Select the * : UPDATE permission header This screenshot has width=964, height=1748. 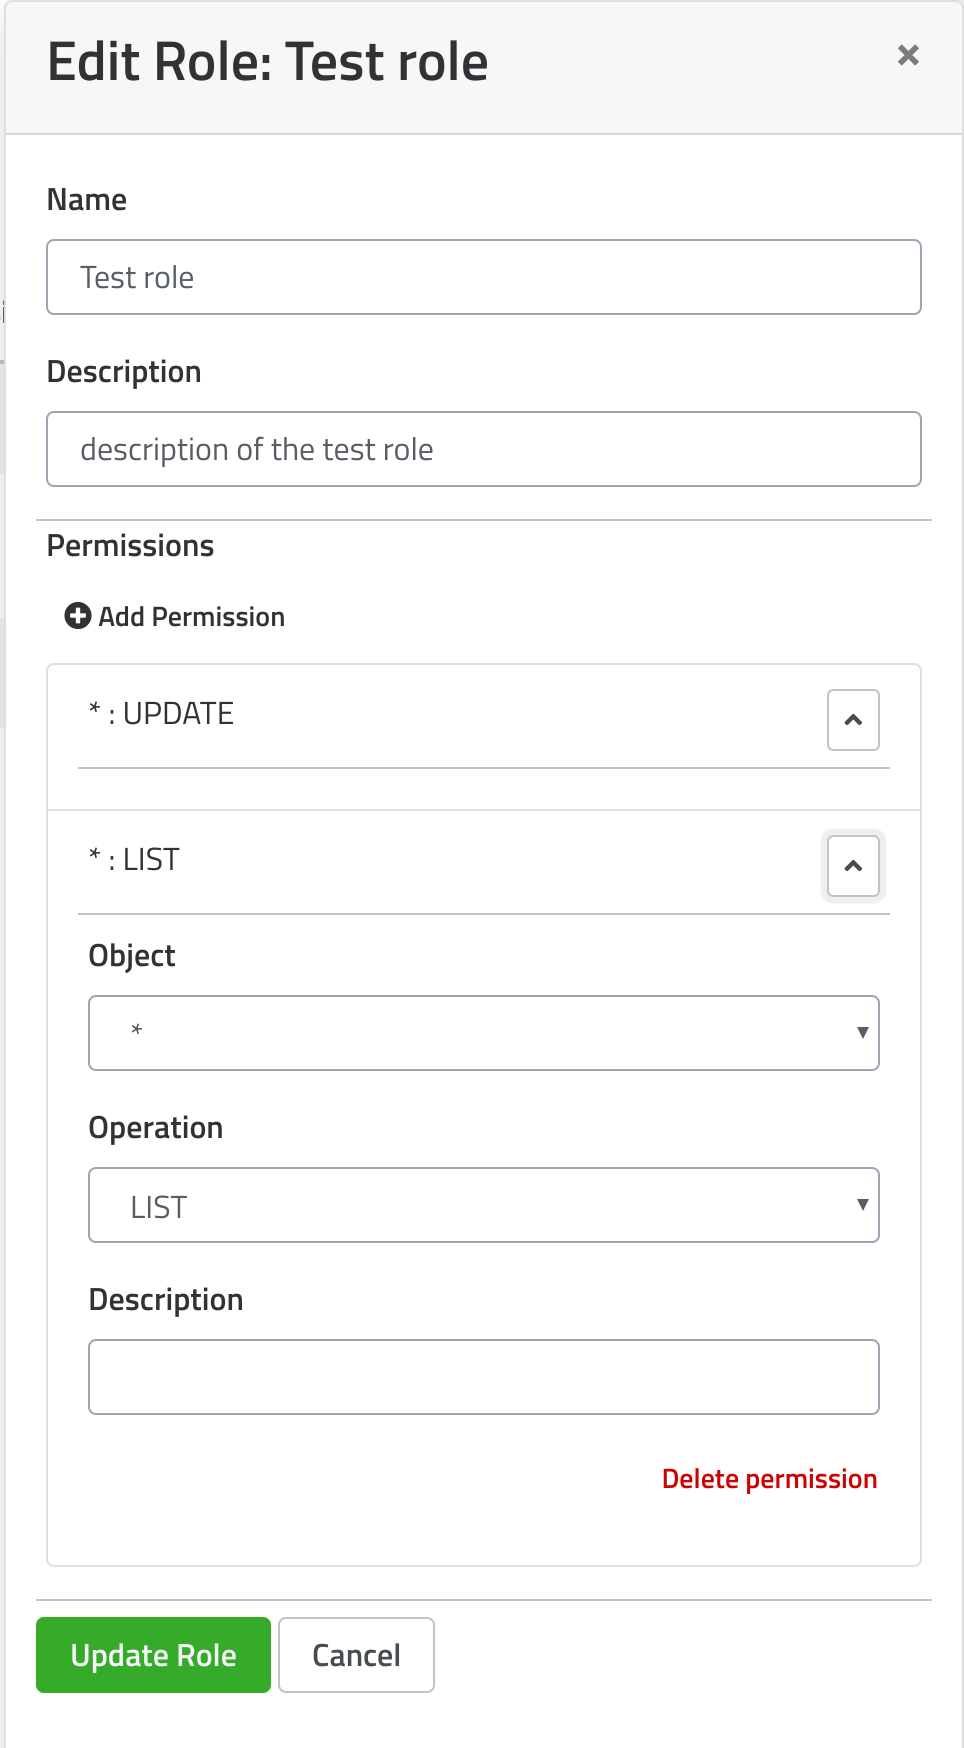(x=161, y=714)
